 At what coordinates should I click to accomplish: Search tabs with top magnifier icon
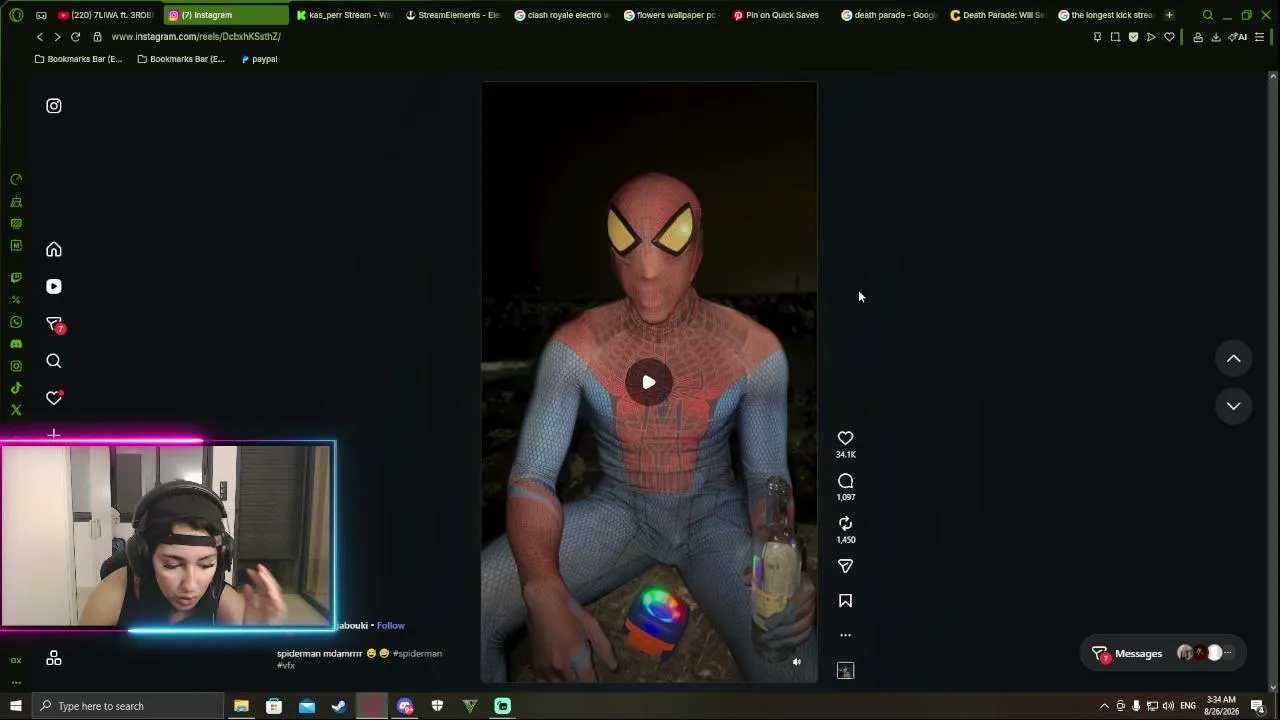click(1208, 15)
